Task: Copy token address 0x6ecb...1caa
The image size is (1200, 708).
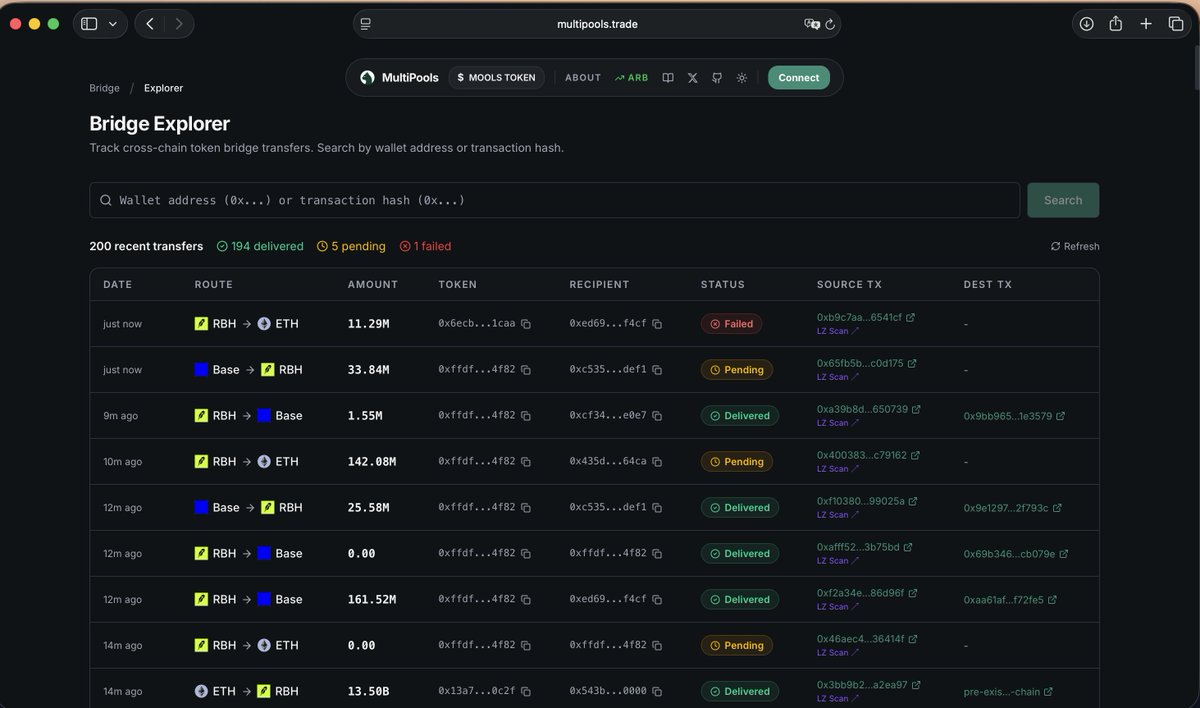Action: pos(526,324)
